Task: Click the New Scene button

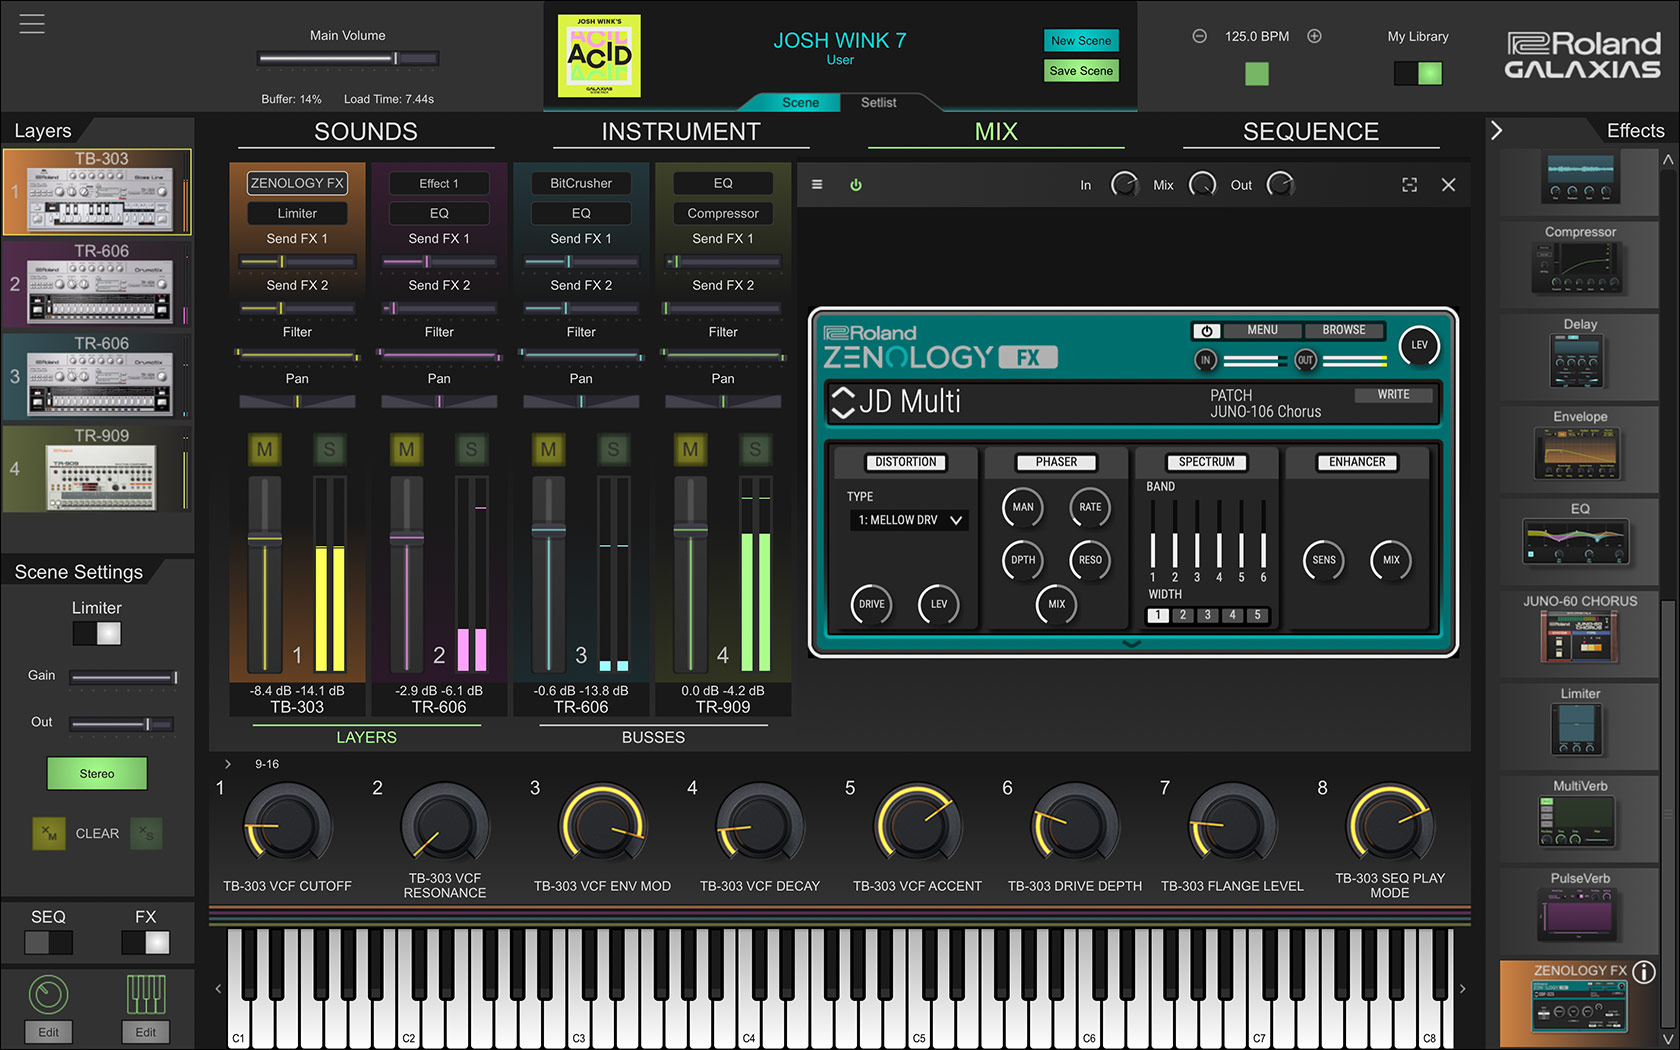Action: [x=1081, y=40]
